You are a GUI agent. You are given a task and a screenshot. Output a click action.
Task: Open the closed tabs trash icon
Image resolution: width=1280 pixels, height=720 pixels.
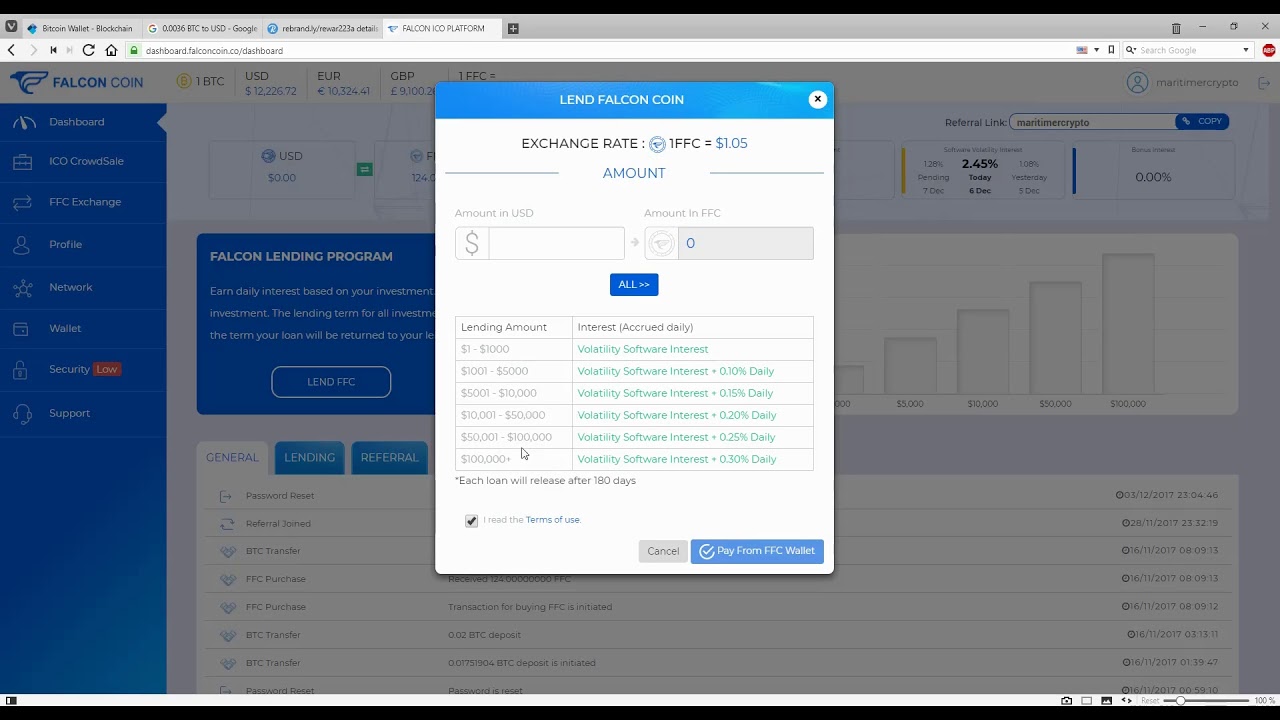click(1176, 28)
